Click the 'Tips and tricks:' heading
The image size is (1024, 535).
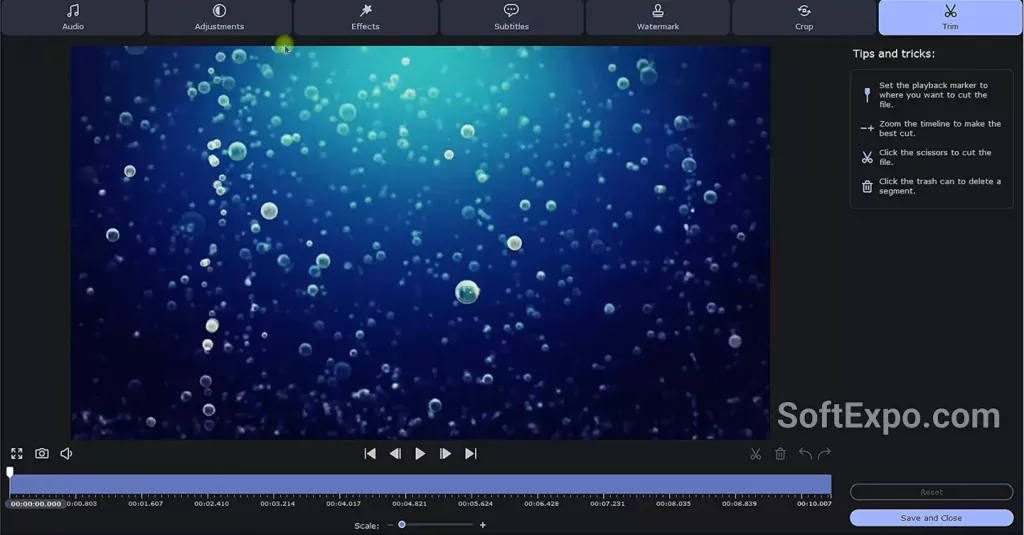[893, 54]
